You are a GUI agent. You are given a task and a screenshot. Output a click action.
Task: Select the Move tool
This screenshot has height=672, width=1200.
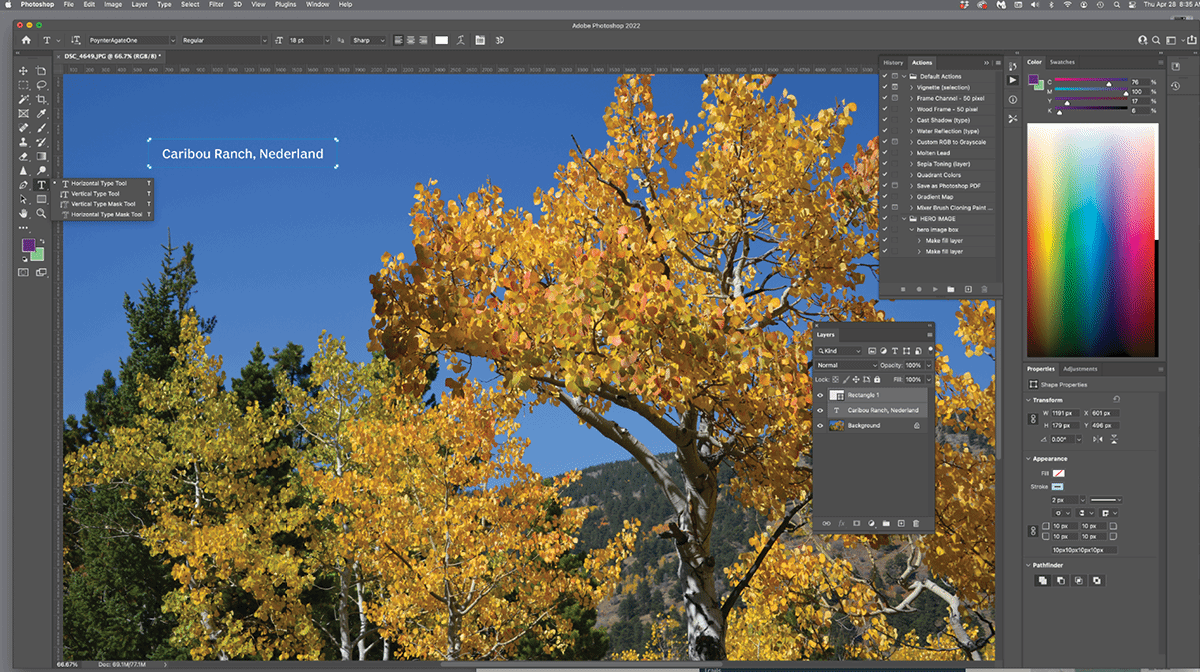pos(23,71)
